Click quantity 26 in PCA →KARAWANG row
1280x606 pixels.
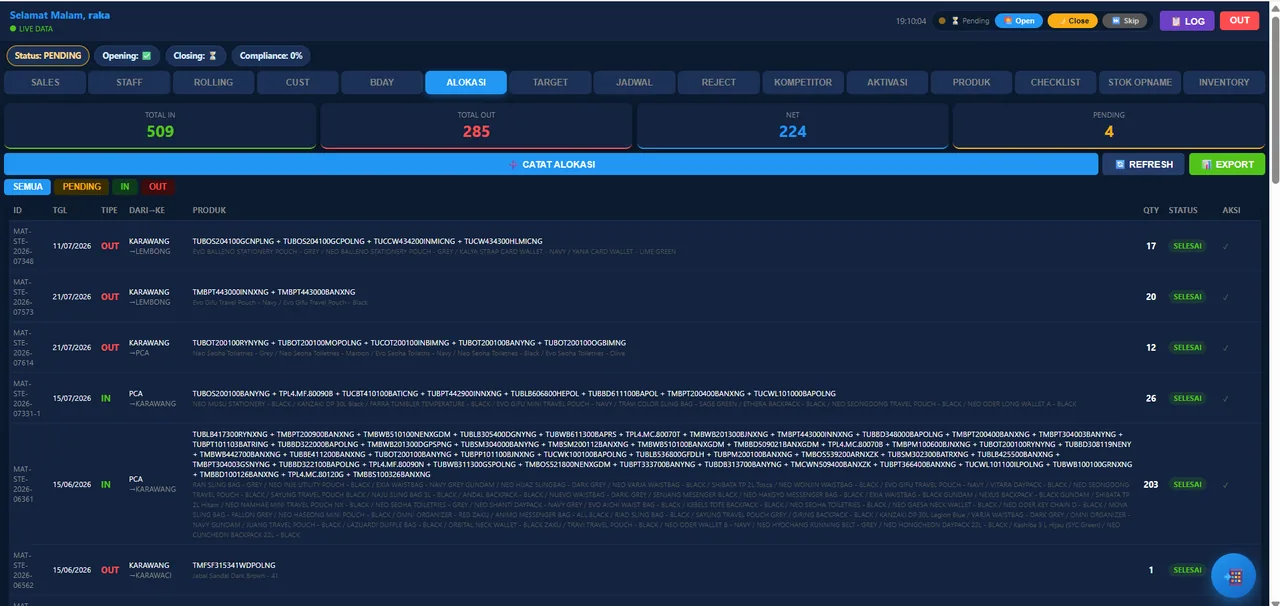click(x=1151, y=399)
